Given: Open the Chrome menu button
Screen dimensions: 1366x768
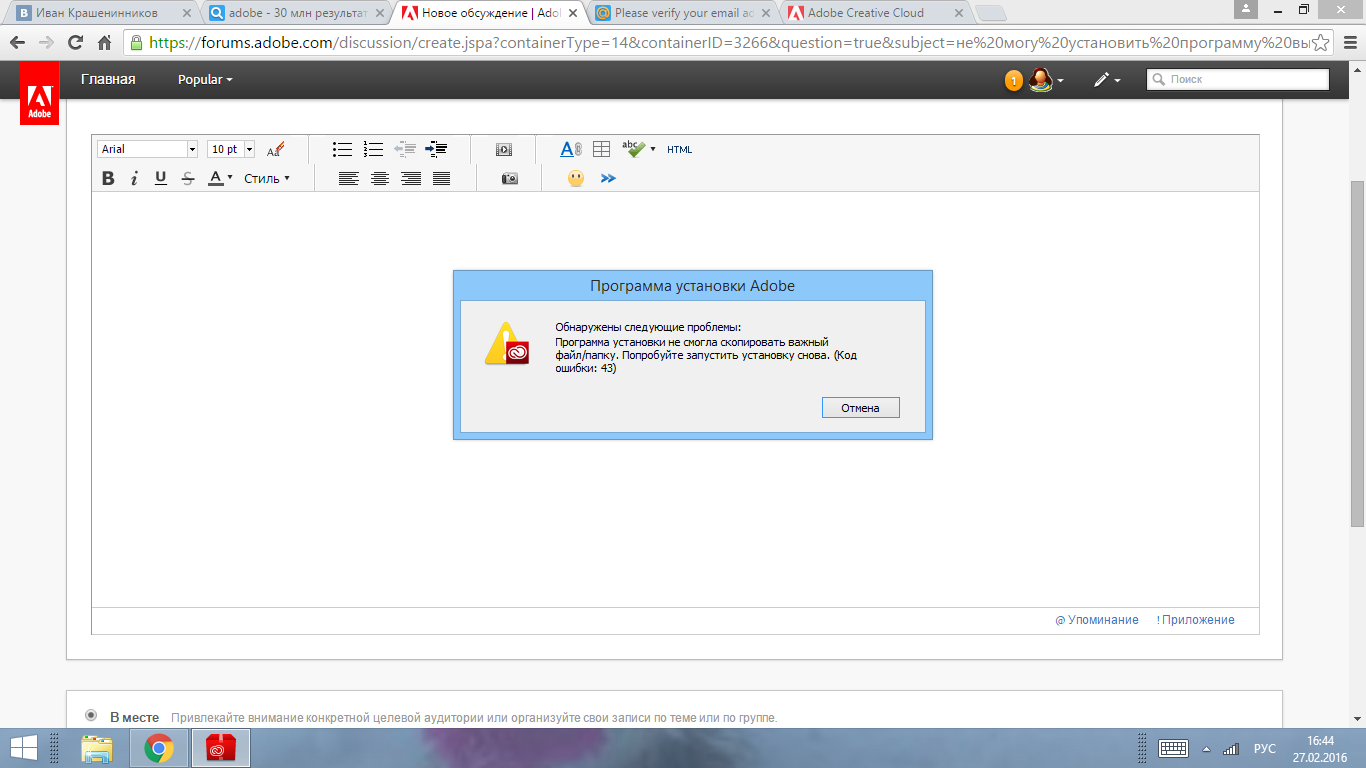Looking at the screenshot, I should (x=1349, y=43).
